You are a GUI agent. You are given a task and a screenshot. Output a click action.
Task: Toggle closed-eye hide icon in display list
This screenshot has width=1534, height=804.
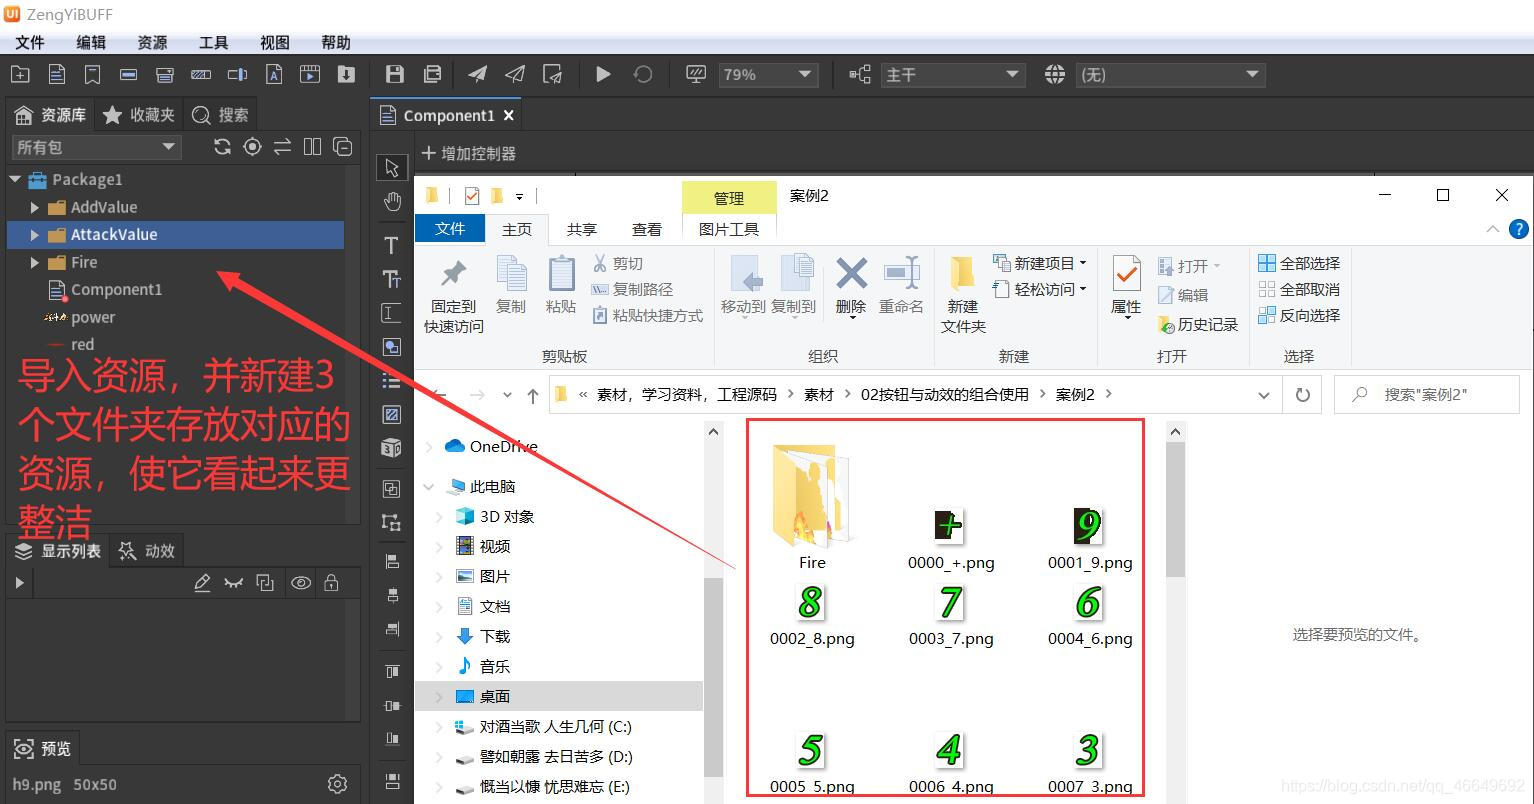coord(233,583)
